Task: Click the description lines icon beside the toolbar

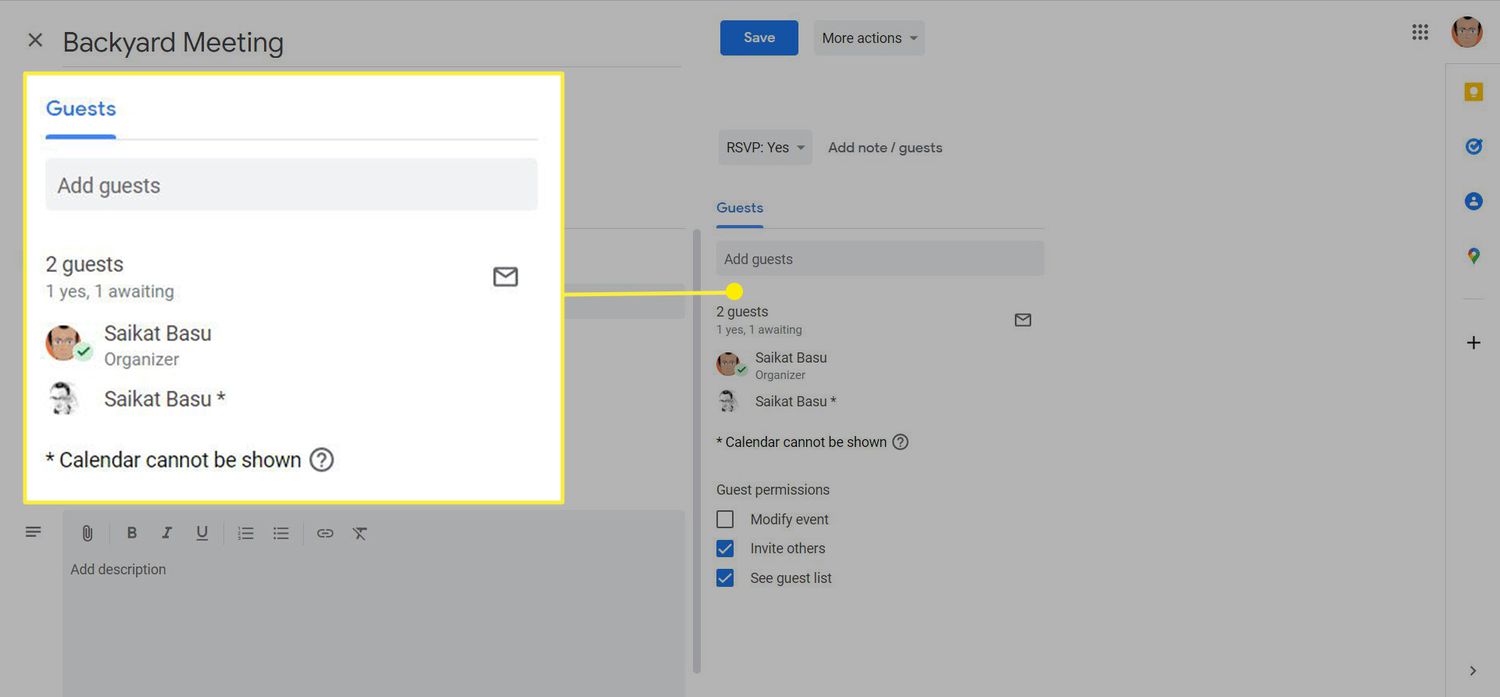Action: (x=34, y=532)
